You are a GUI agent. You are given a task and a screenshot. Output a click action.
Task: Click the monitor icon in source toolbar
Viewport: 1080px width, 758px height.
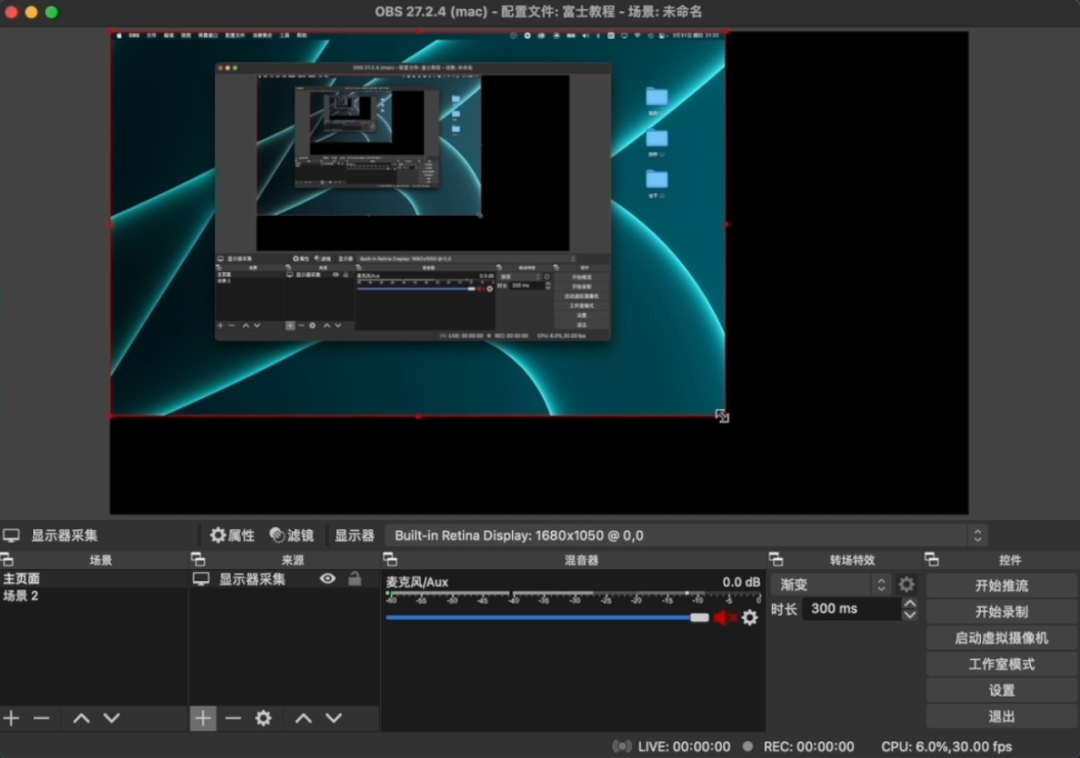point(11,535)
